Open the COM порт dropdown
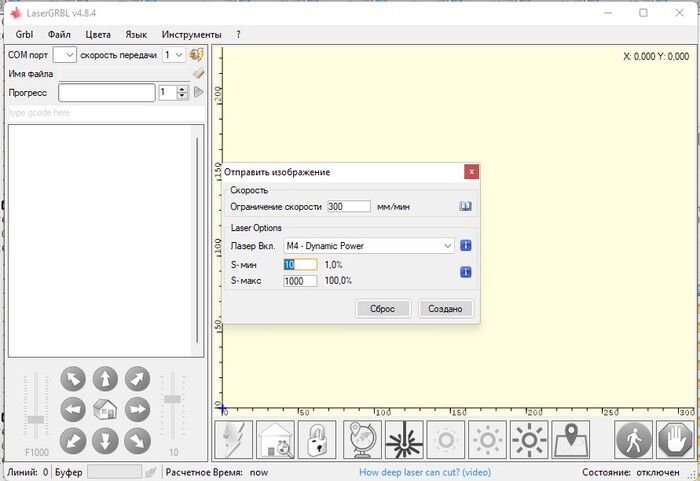Image resolution: width=700 pixels, height=481 pixels. point(65,54)
